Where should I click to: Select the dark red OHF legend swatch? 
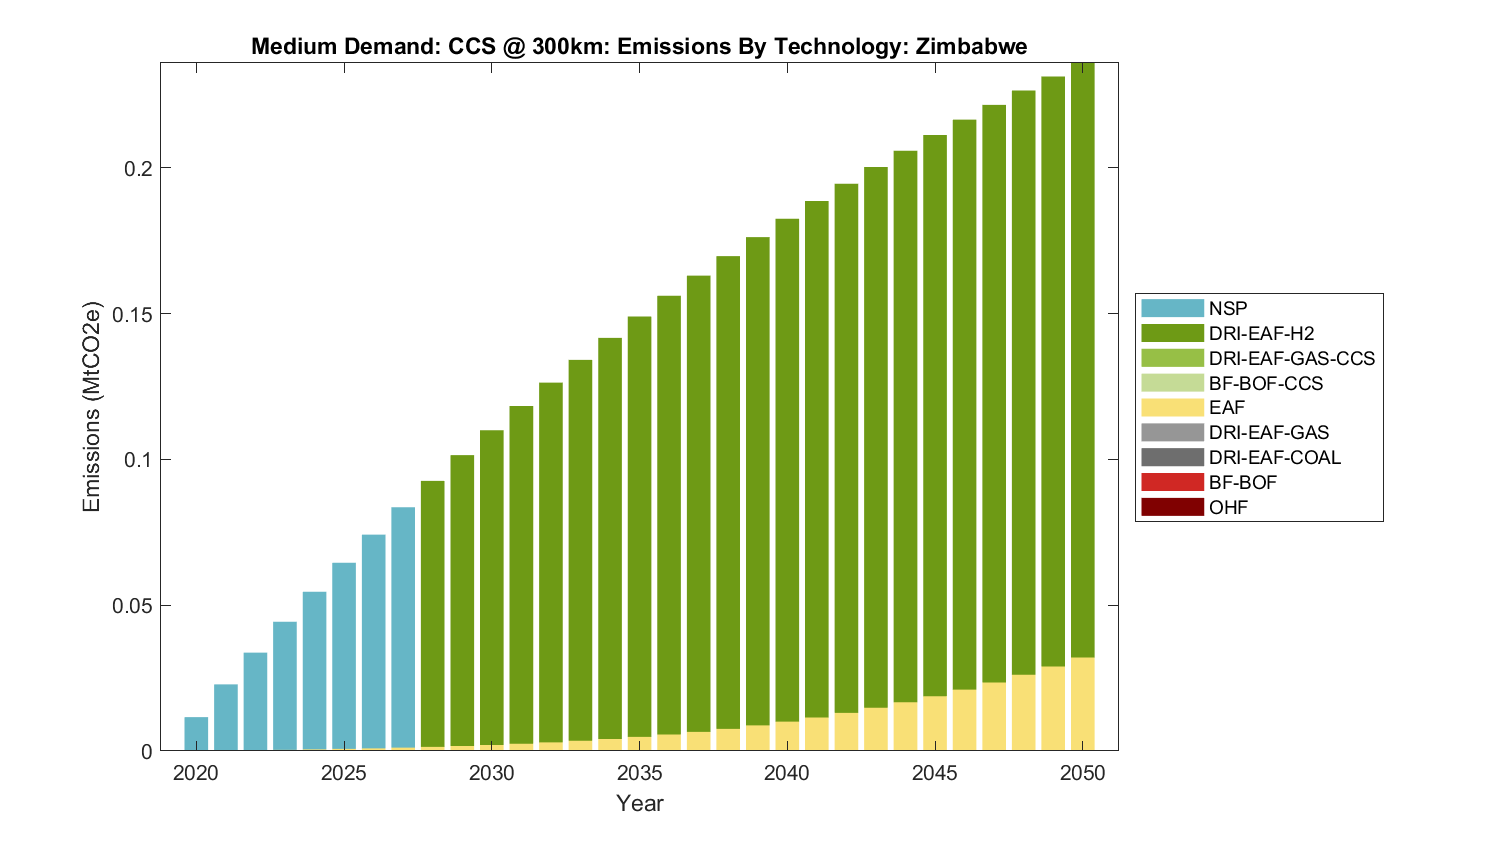[1171, 507]
